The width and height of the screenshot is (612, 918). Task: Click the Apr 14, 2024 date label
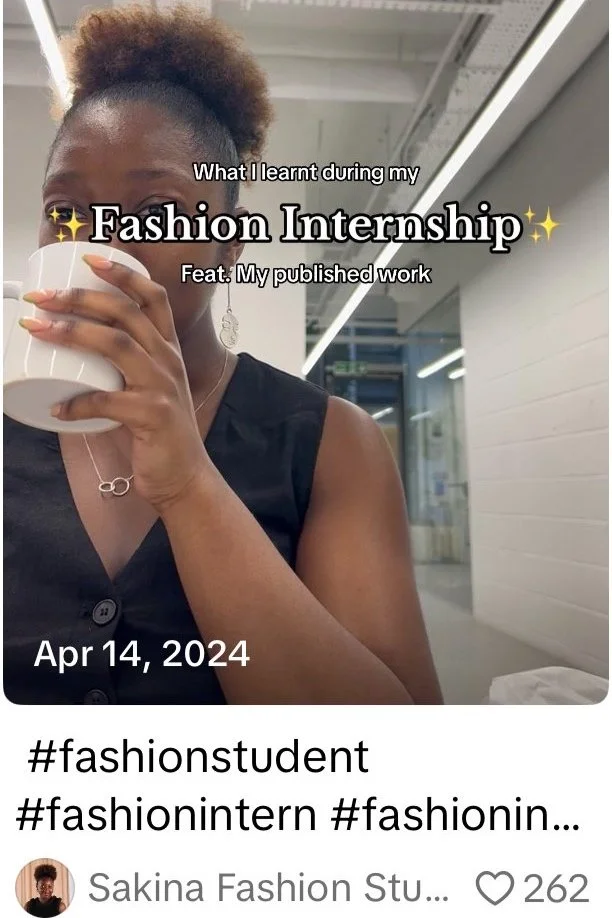click(142, 654)
